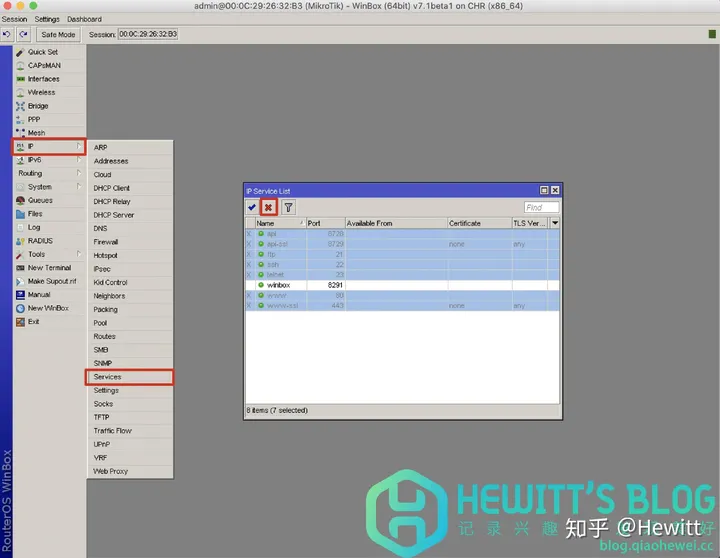Open the Settings menu
This screenshot has width=720, height=558.
(47, 19)
